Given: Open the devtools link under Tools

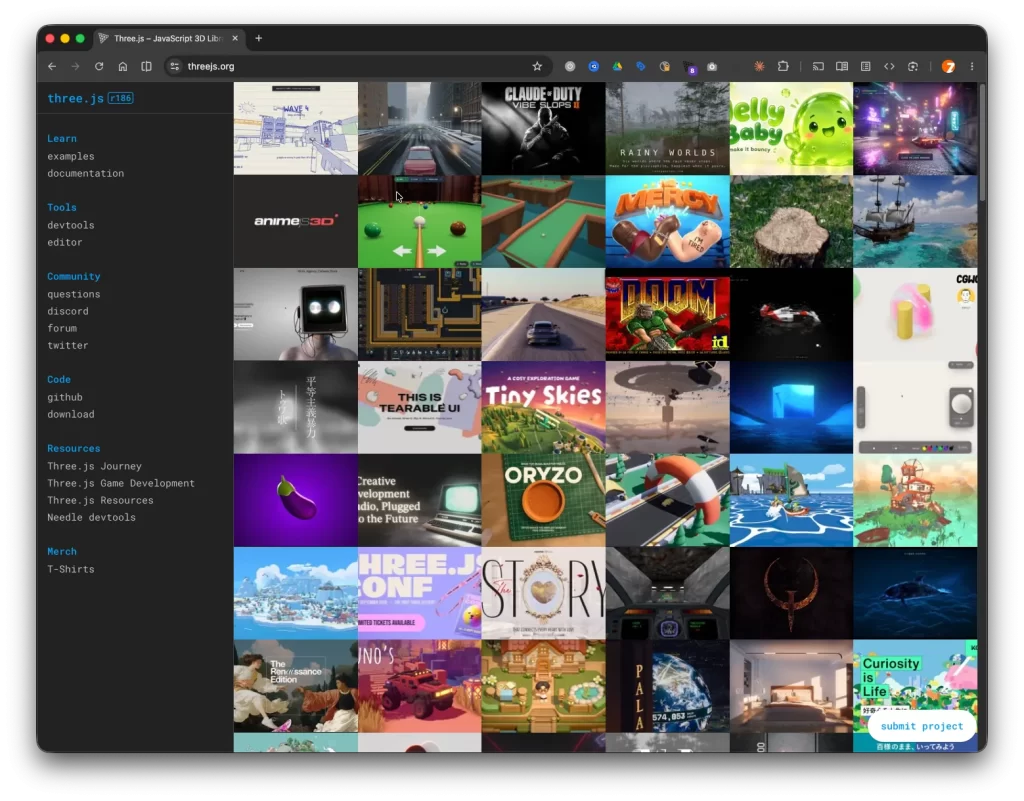Looking at the screenshot, I should pos(71,225).
